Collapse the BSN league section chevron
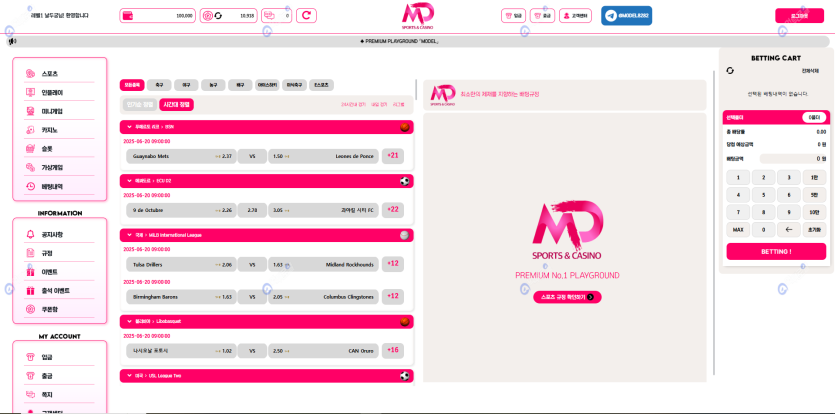 129,127
